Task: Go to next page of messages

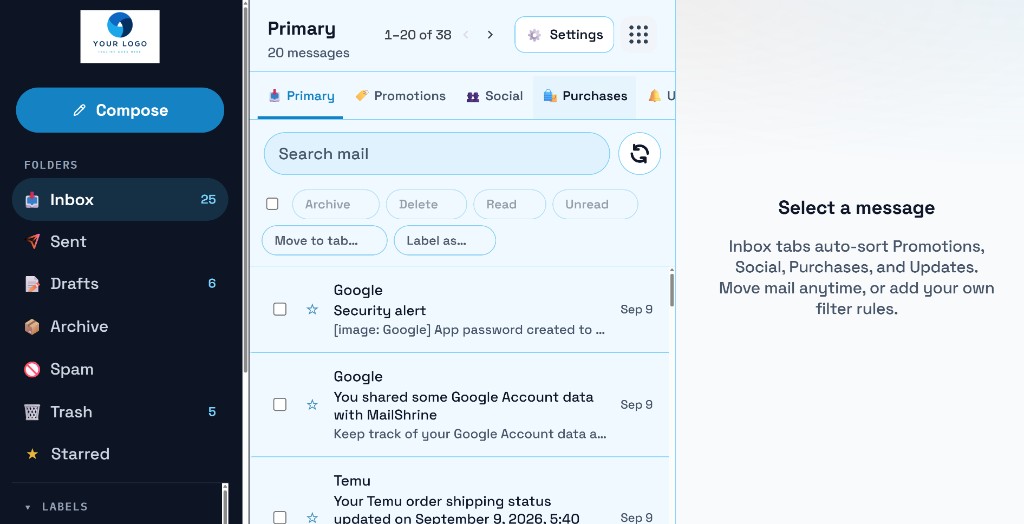Action: [x=490, y=35]
